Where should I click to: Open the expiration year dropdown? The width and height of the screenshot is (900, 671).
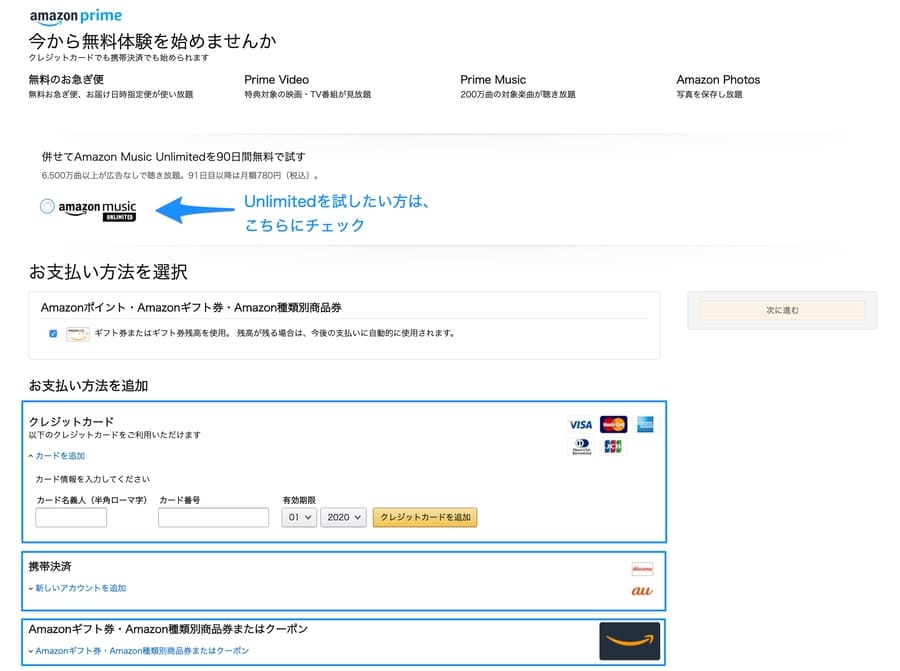tap(343, 517)
